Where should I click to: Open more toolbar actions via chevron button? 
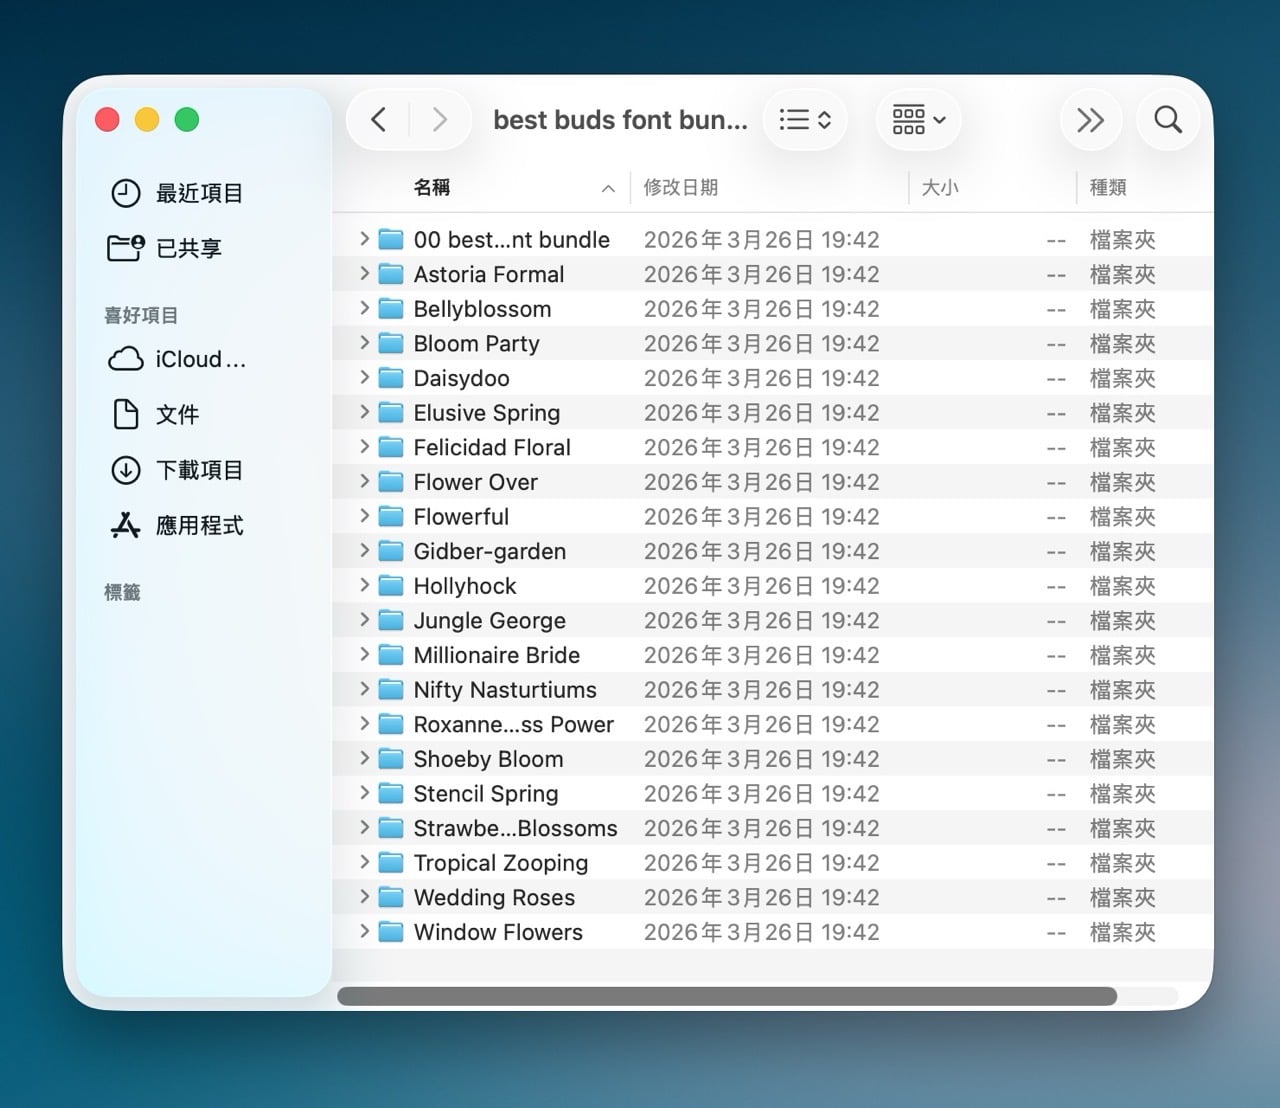(x=1090, y=119)
